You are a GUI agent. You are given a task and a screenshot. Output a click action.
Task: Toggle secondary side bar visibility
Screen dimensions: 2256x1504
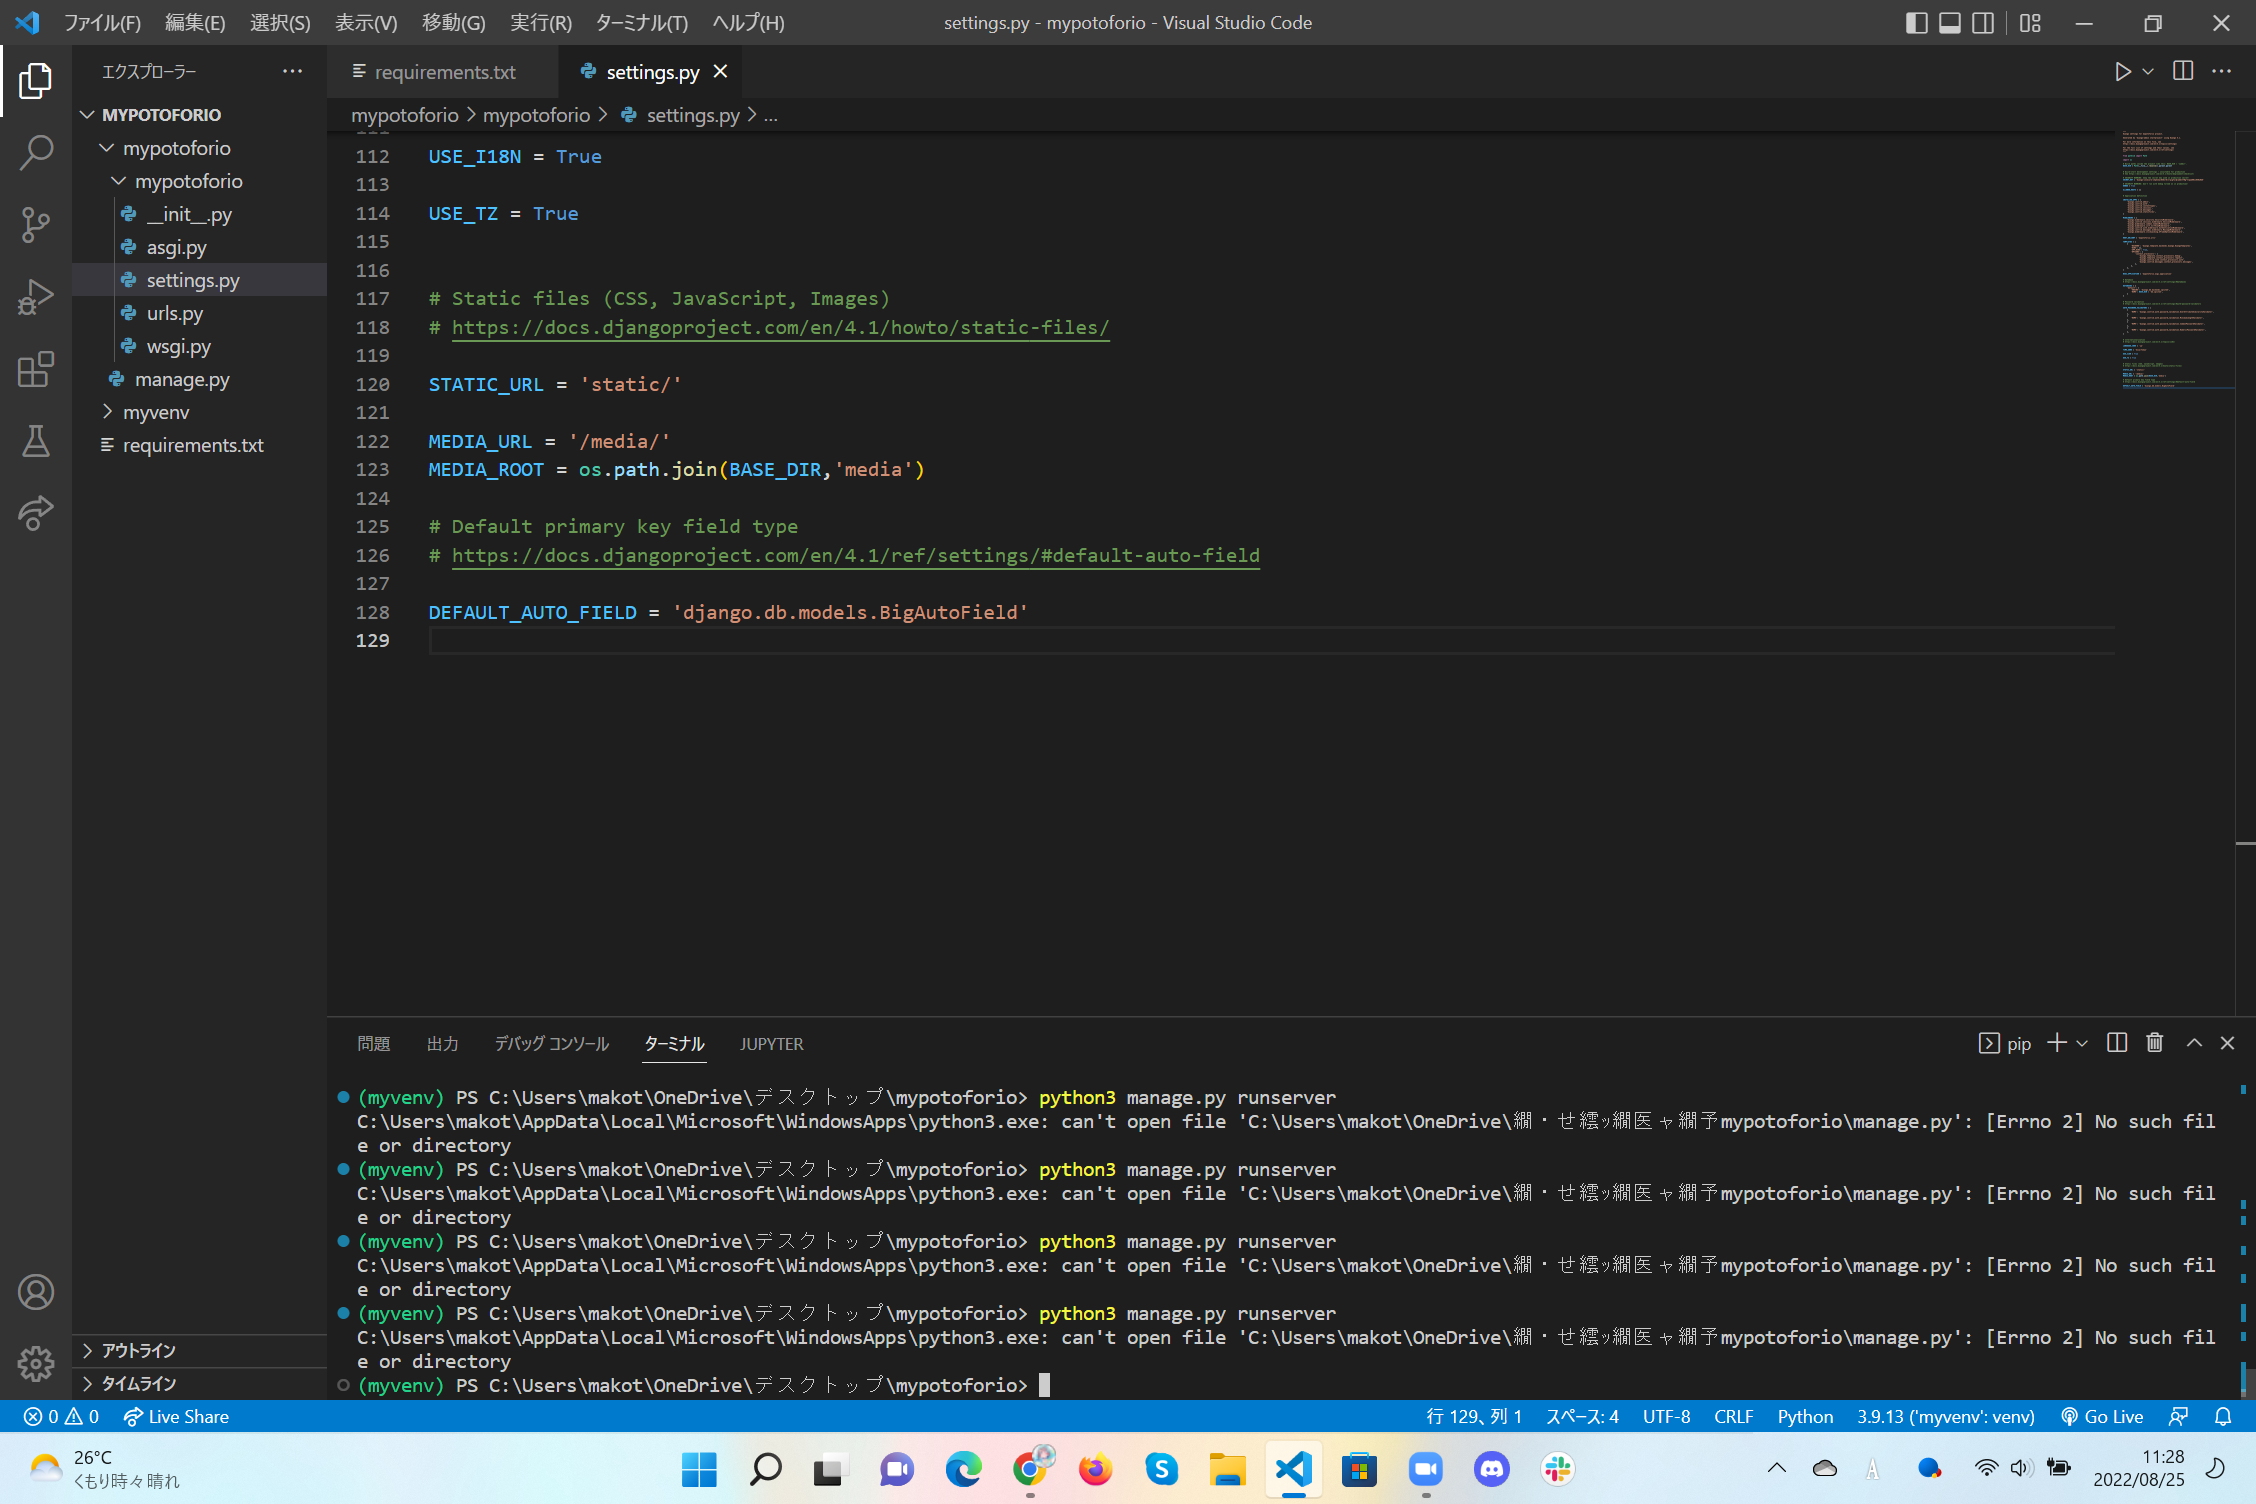coord(1983,22)
